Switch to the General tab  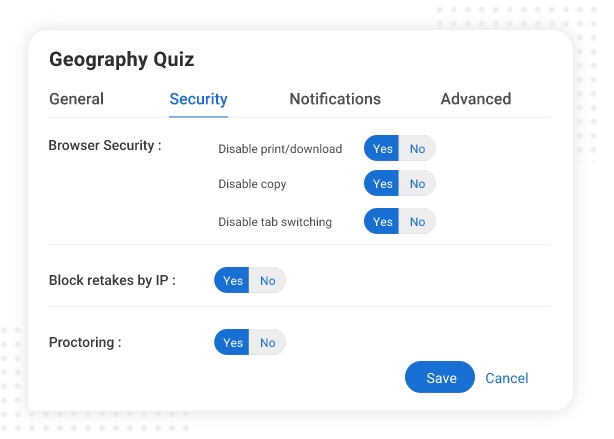[76, 99]
